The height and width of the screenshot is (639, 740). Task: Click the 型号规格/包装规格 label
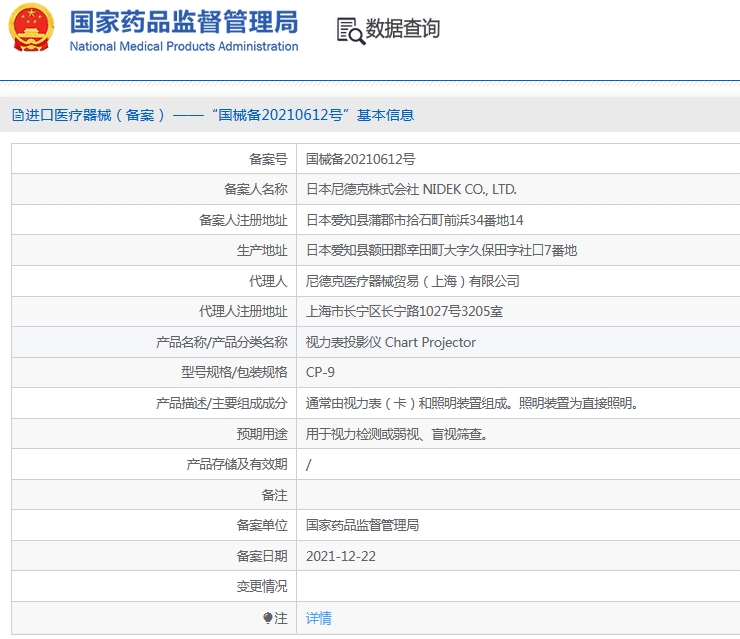coord(234,372)
